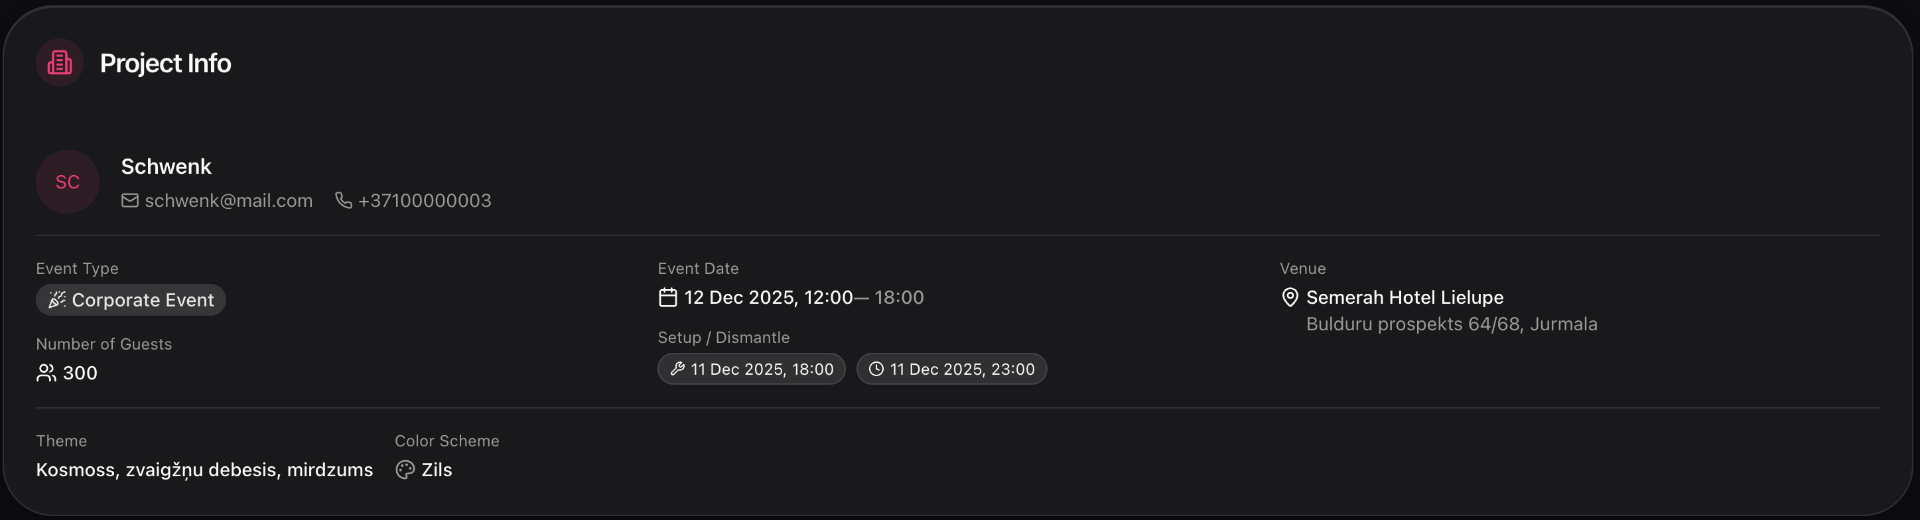This screenshot has height=520, width=1920.
Task: Click the party popper icon in Corporate Event
Action: click(57, 300)
